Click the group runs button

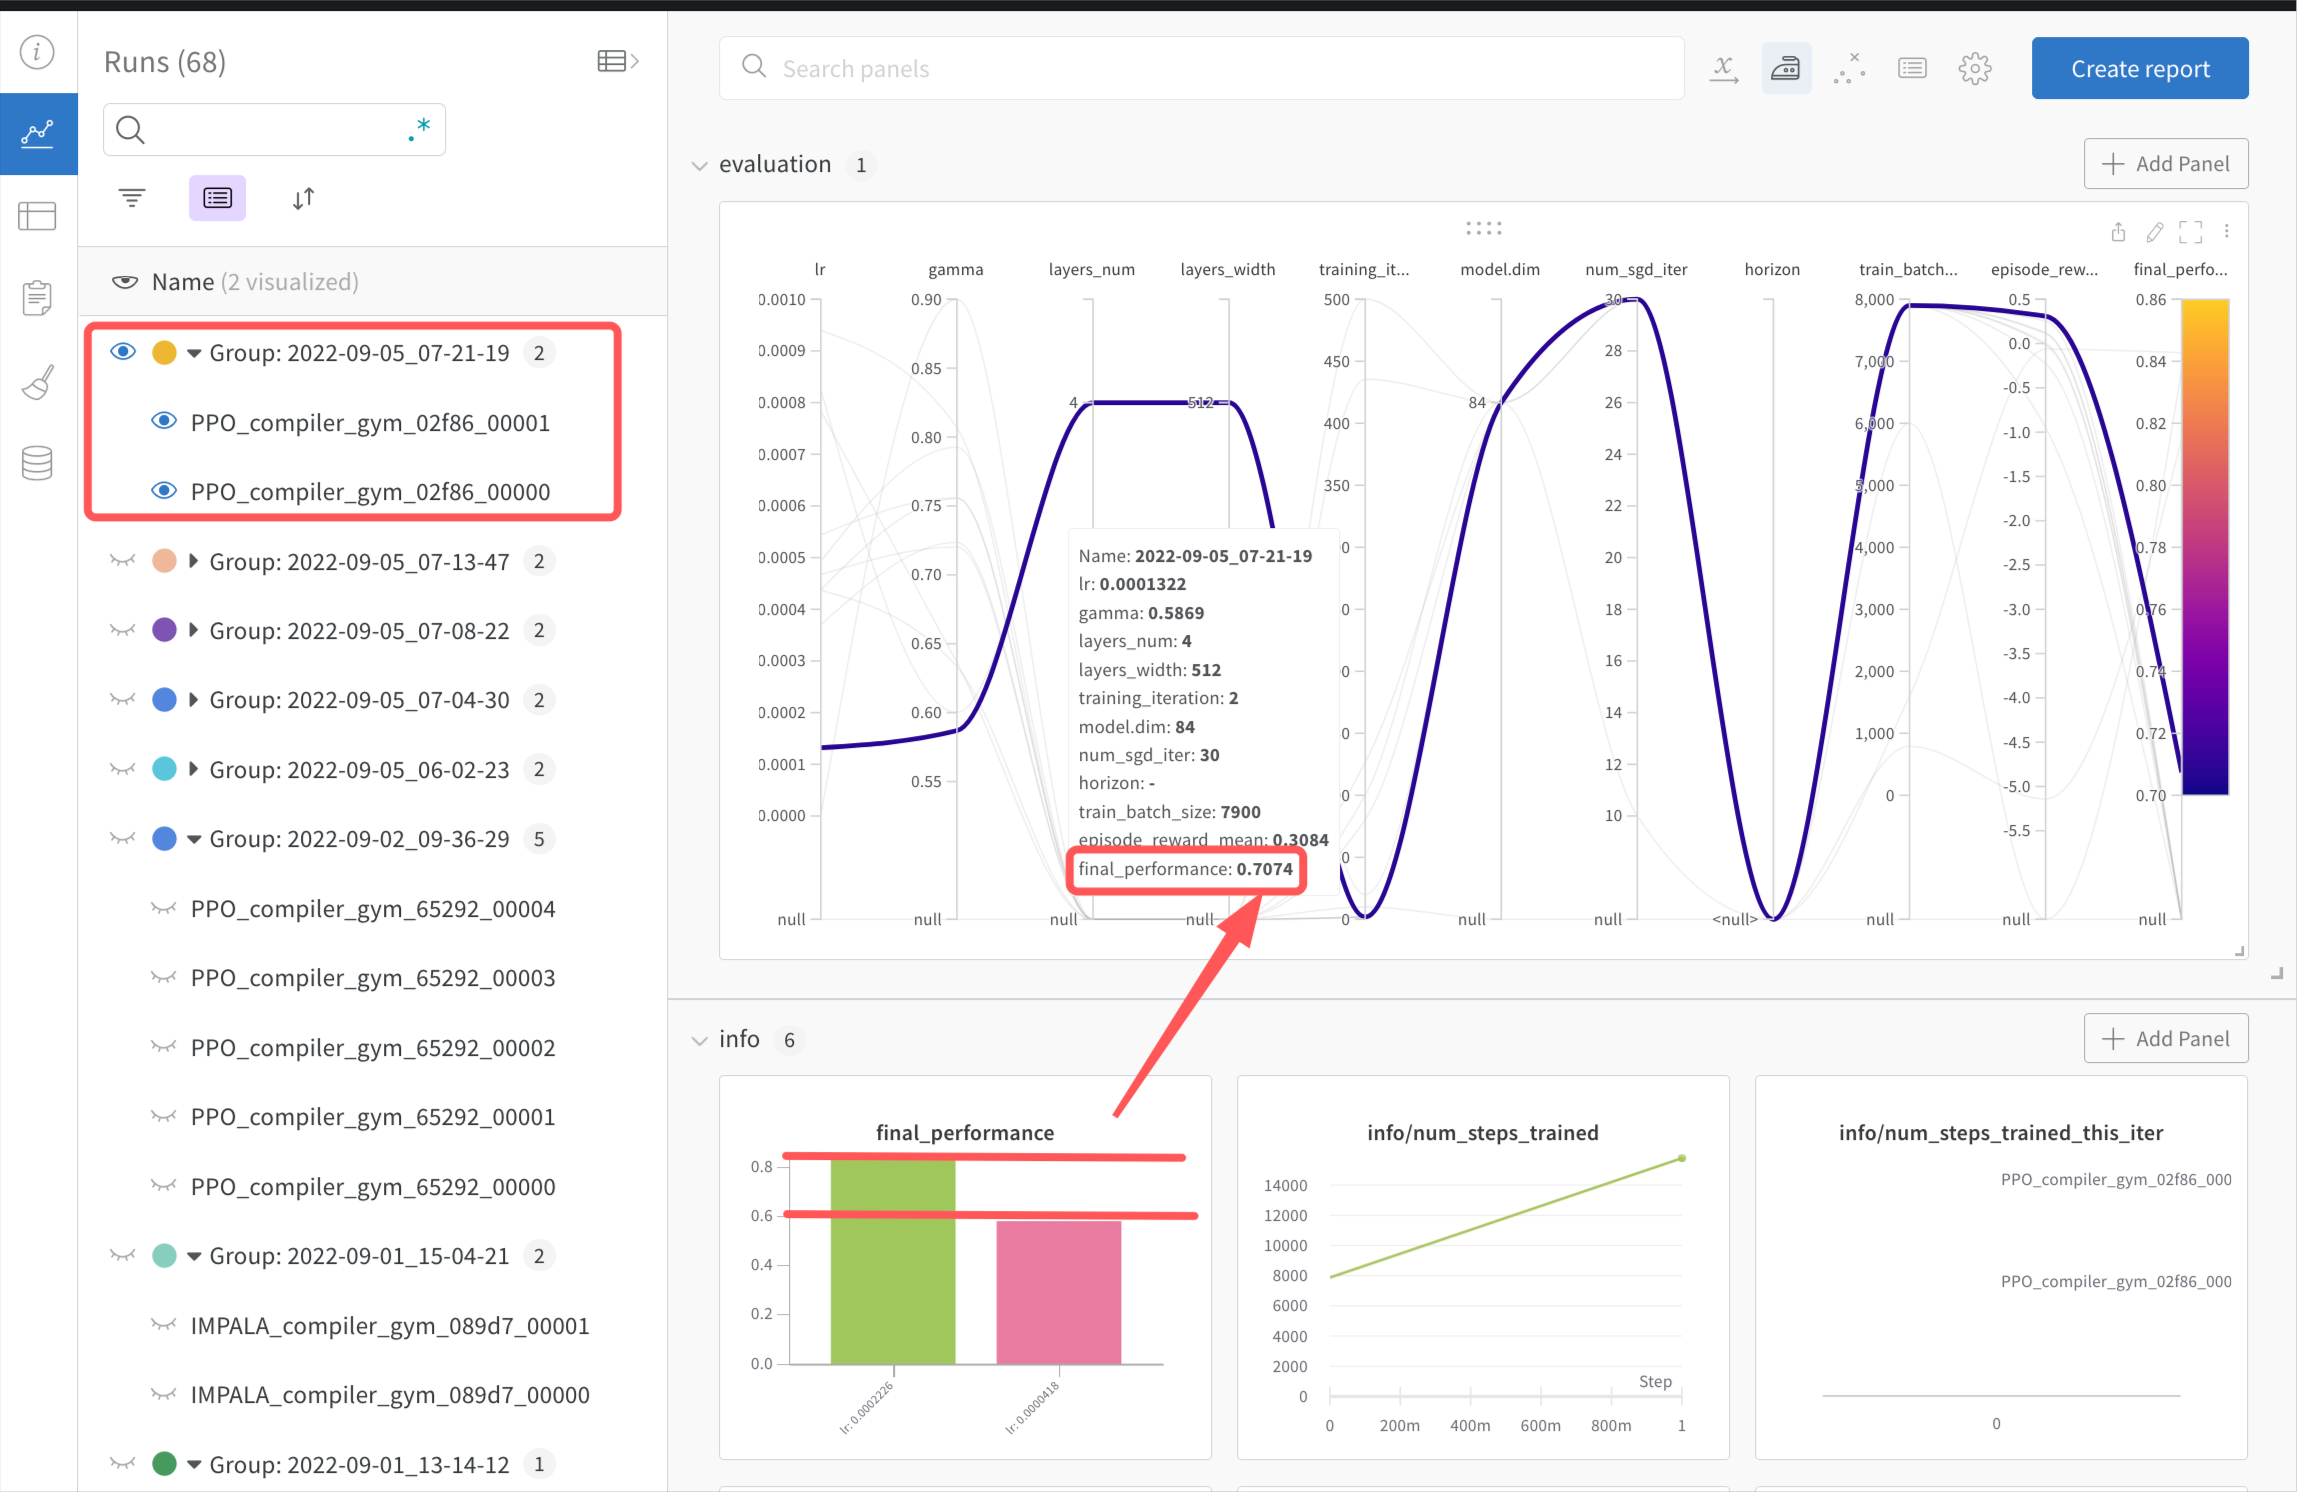click(x=217, y=198)
